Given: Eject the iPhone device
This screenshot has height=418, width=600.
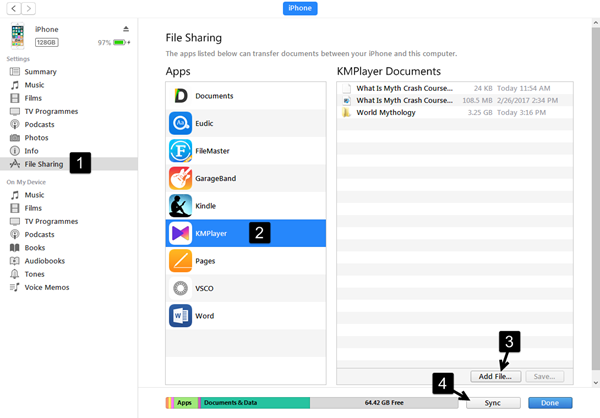Looking at the screenshot, I should point(126,29).
